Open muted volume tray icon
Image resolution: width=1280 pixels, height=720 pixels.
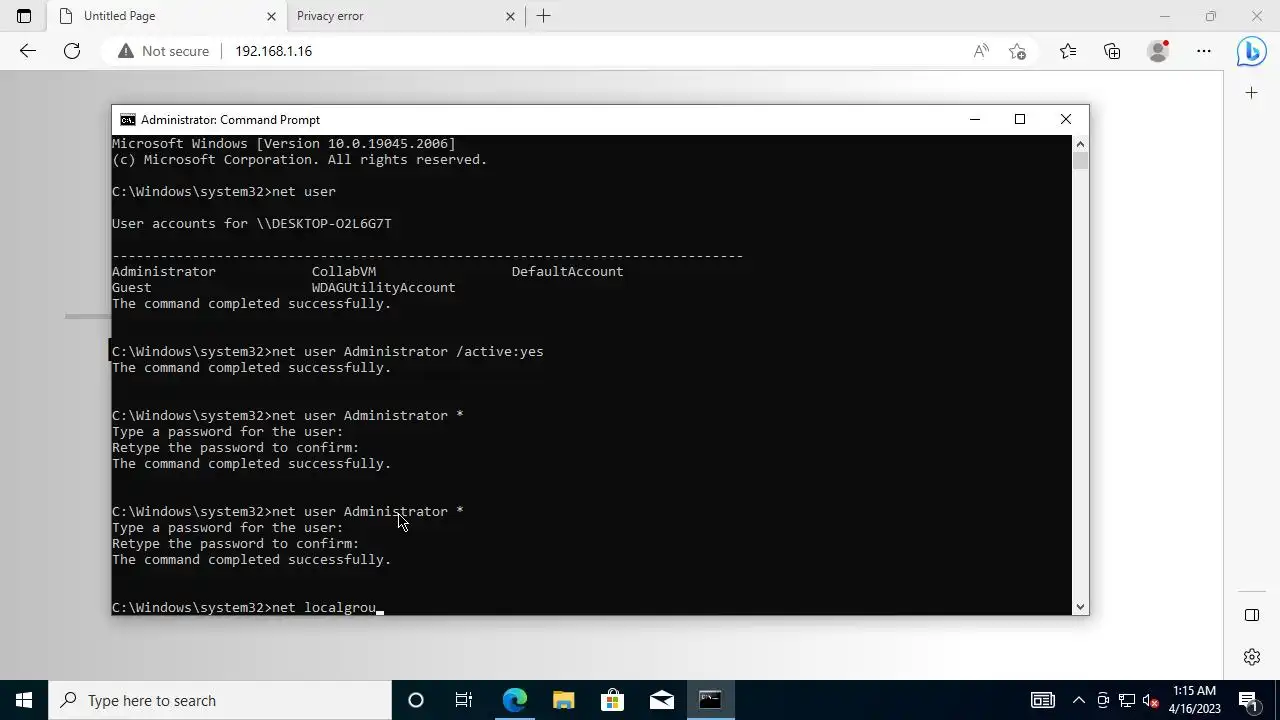(x=1151, y=700)
